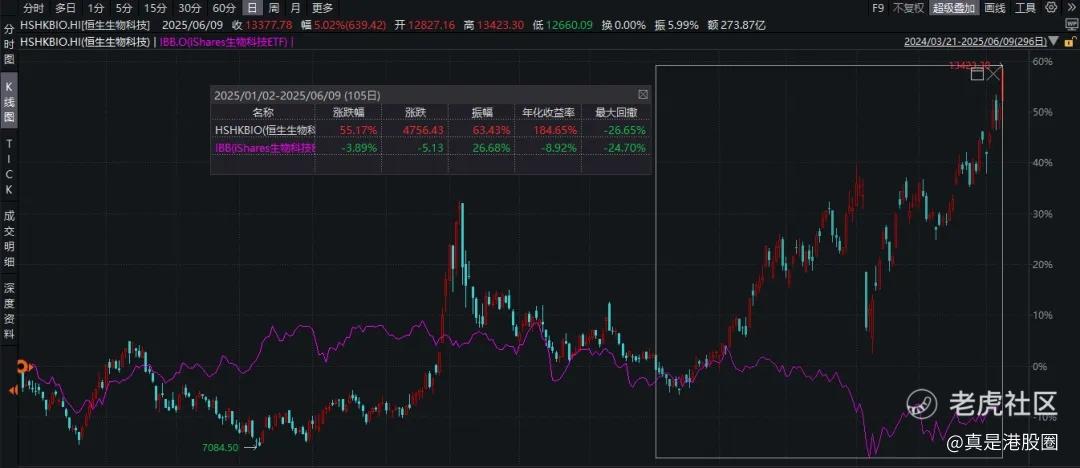Select K线图 in the left sidebar
This screenshot has width=1080, height=468.
click(9, 100)
